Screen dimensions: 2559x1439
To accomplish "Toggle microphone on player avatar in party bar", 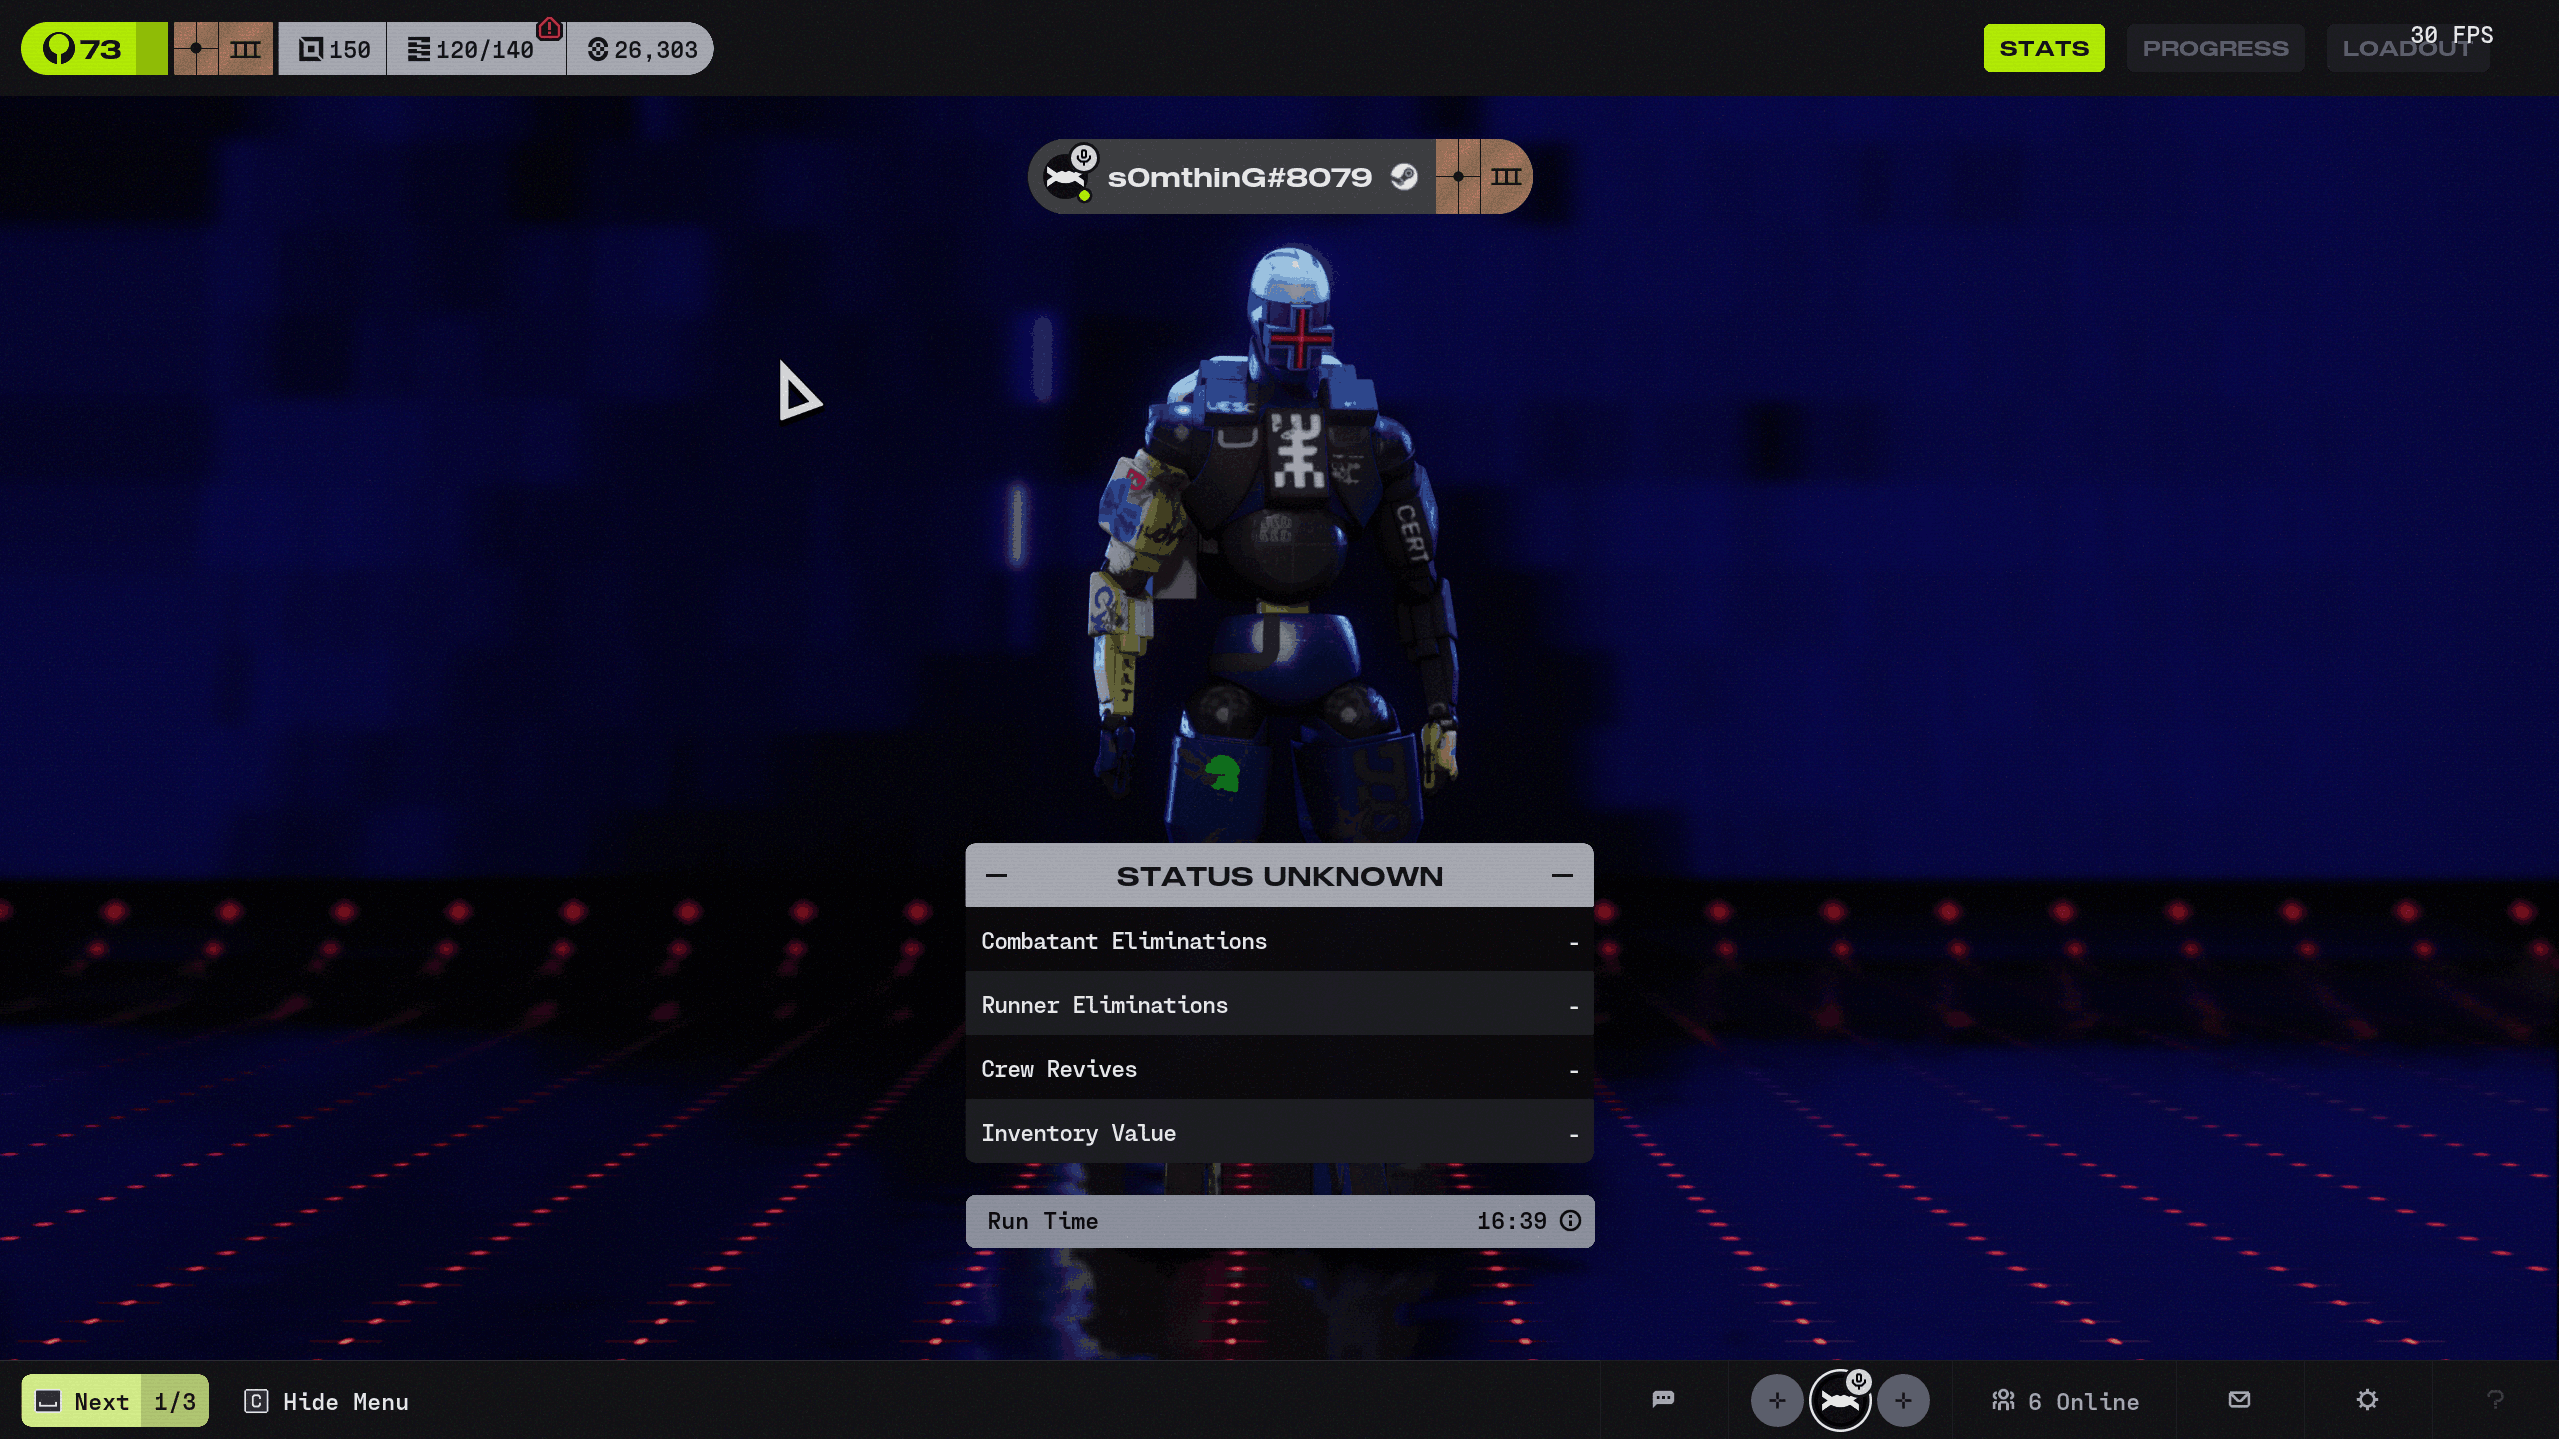I will (1858, 1381).
